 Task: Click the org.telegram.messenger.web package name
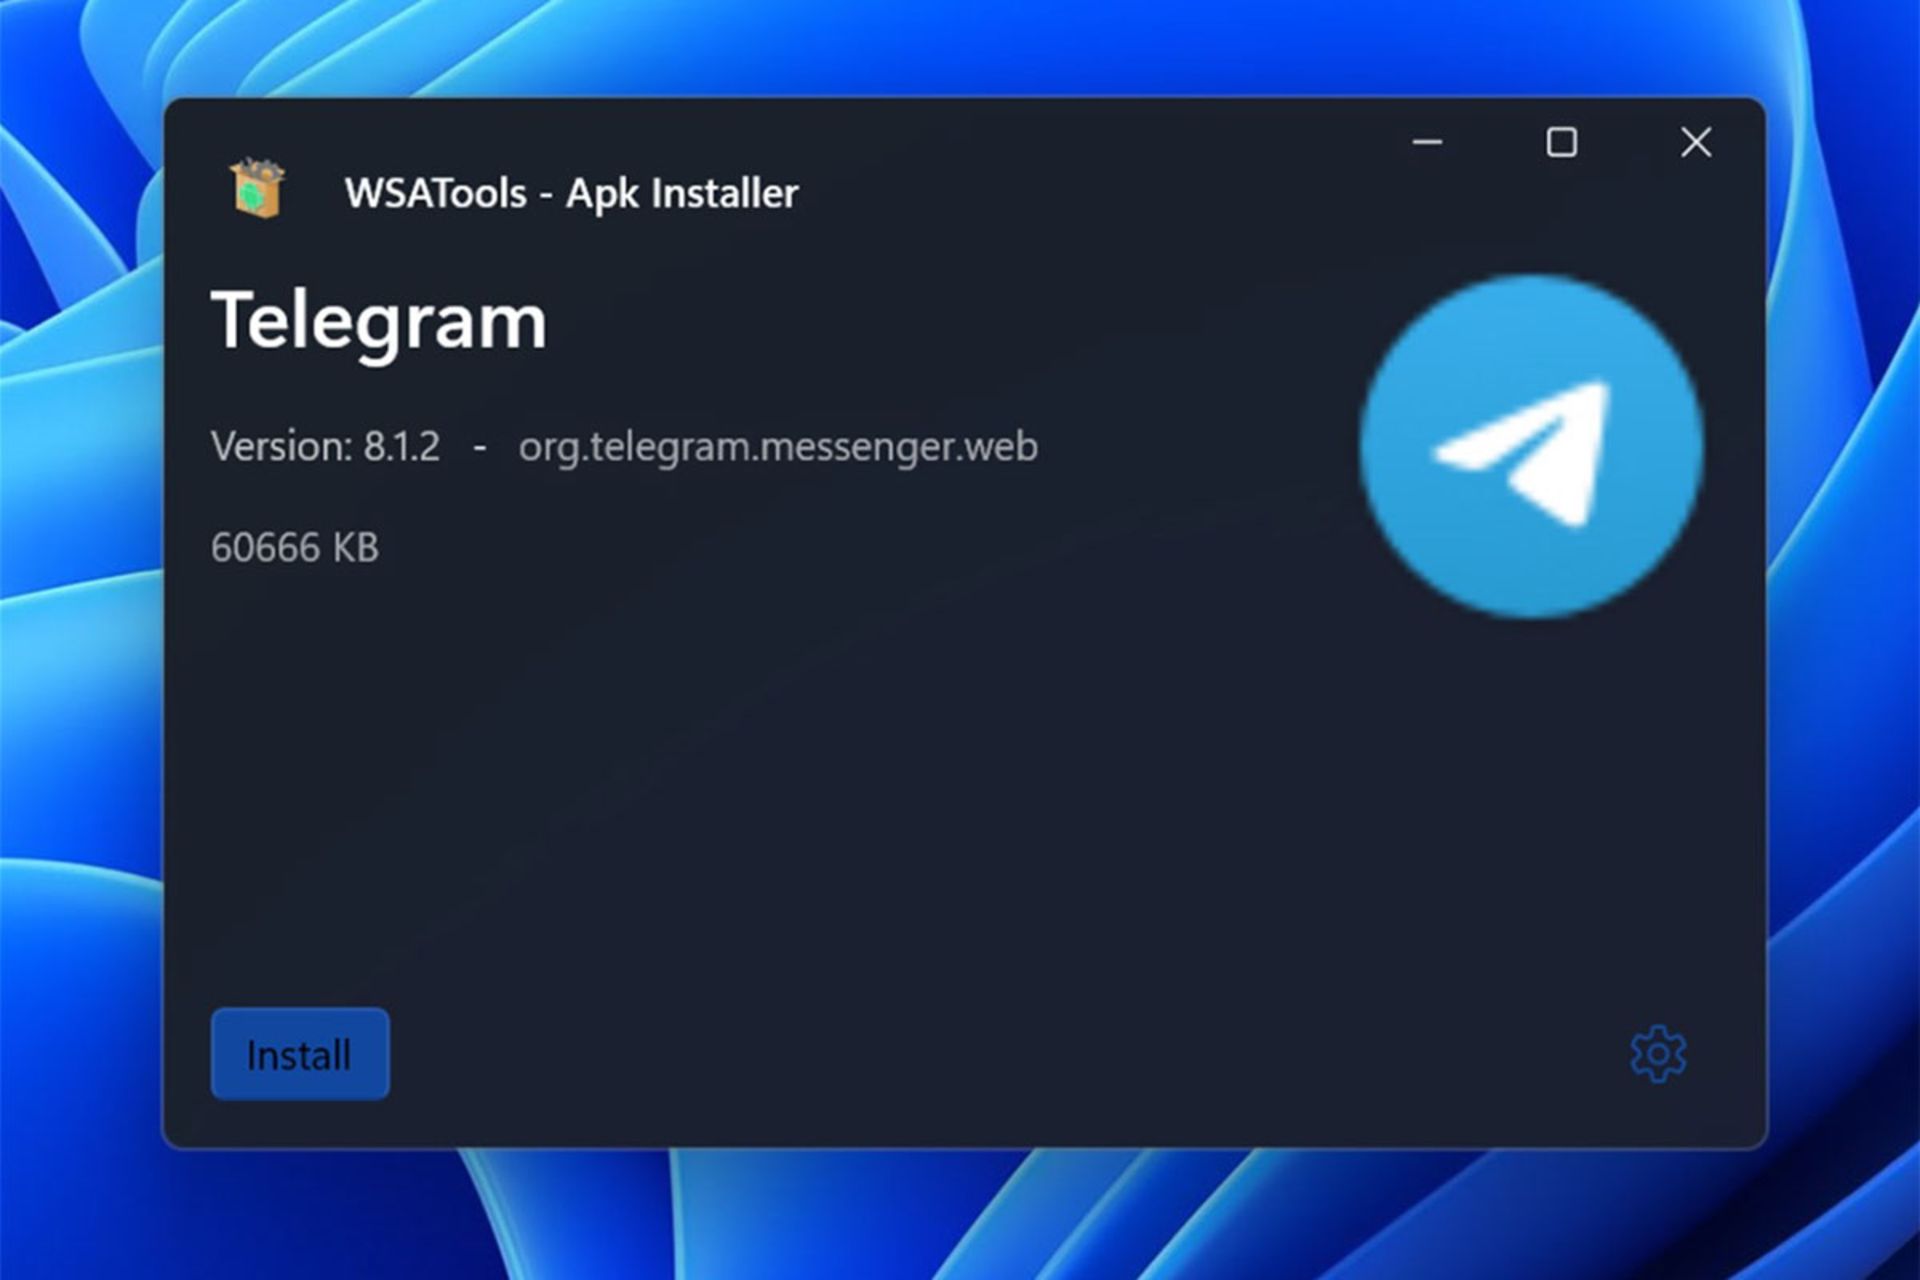pyautogui.click(x=778, y=447)
